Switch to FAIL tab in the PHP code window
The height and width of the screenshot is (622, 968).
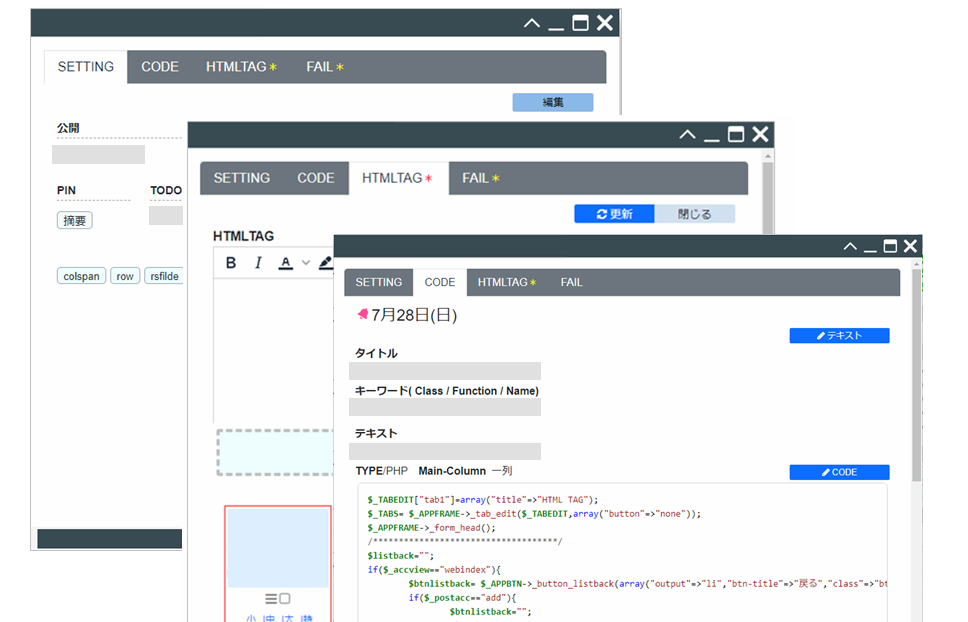[x=571, y=282]
